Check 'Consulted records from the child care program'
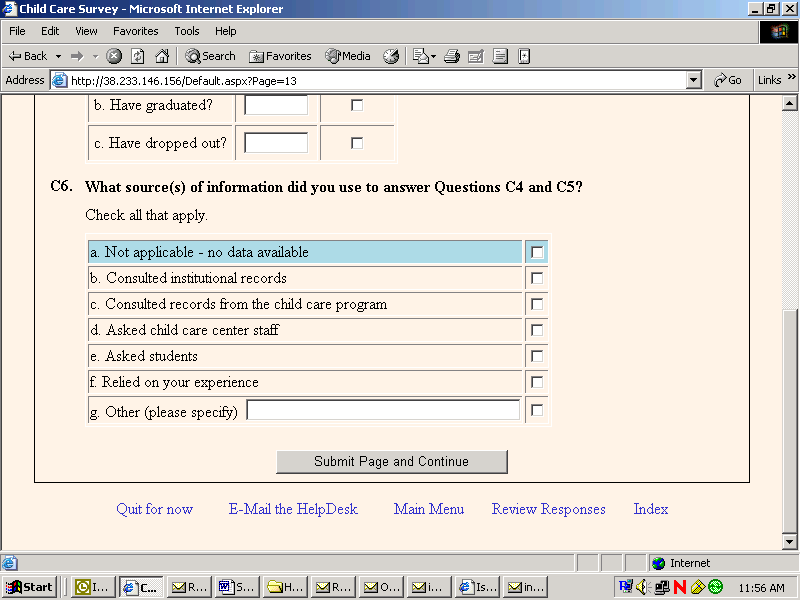Screen dimensions: 800x600 click(x=537, y=304)
